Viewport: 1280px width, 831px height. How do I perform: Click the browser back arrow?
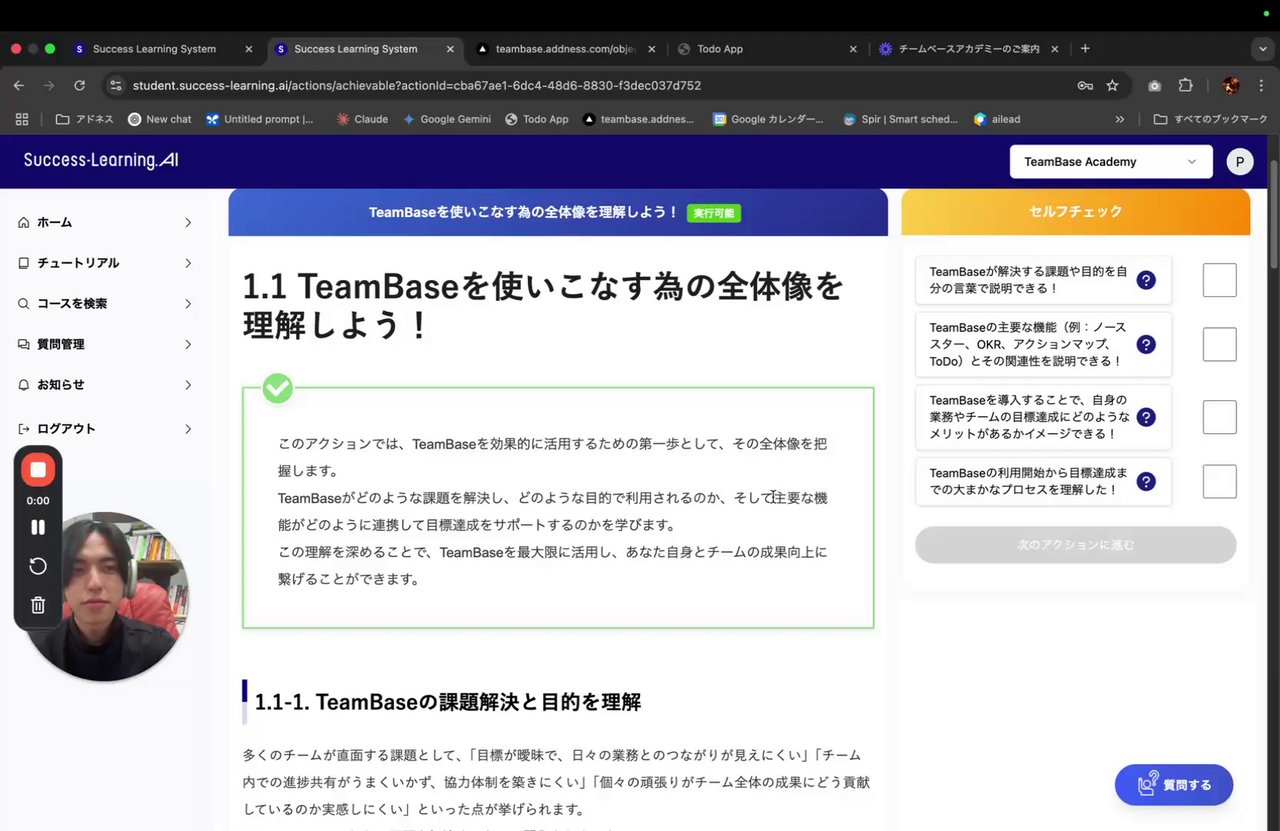18,86
